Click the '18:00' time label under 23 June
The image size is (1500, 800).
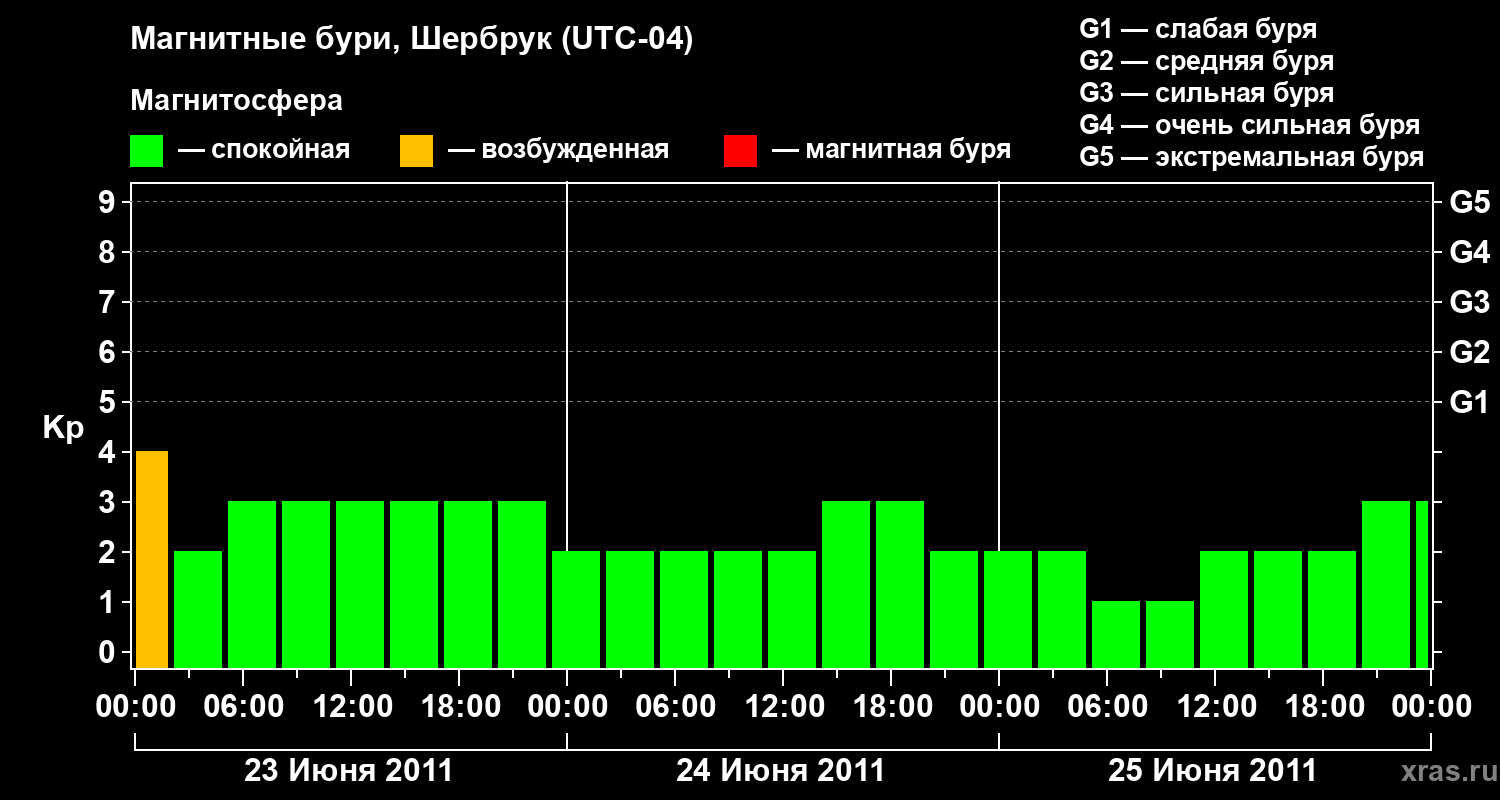(459, 706)
